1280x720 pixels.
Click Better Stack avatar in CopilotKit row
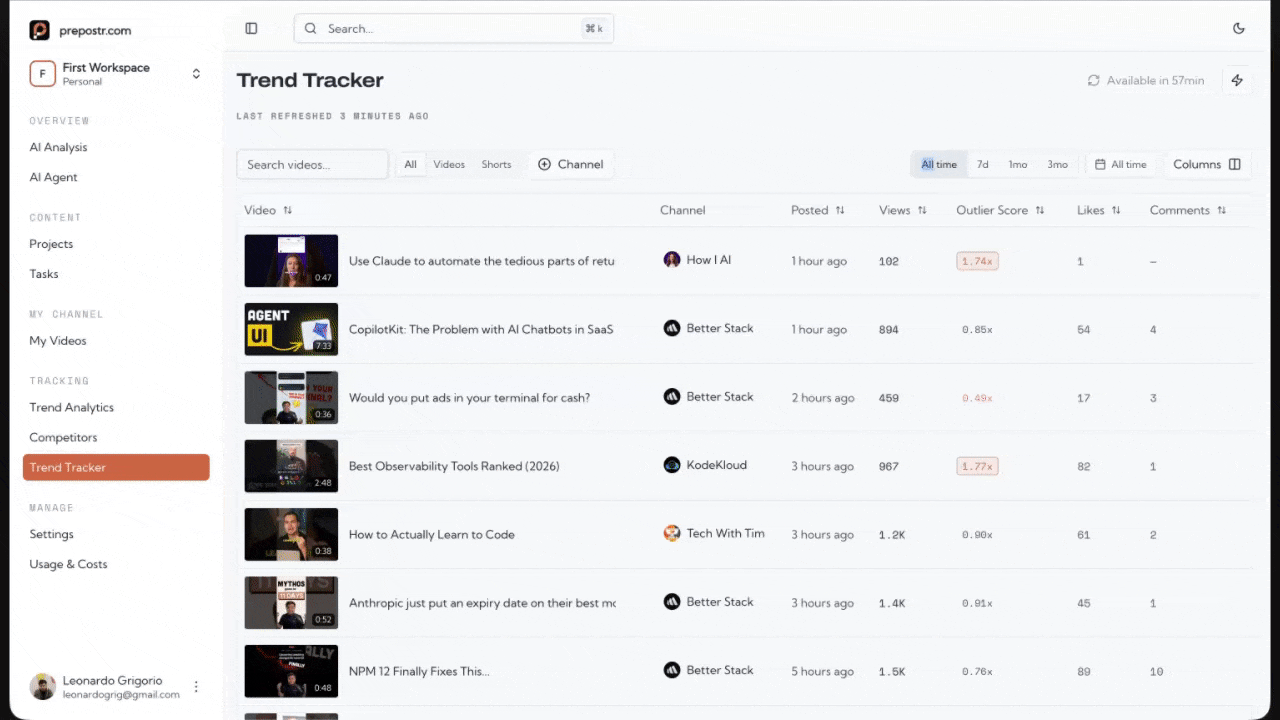point(672,328)
